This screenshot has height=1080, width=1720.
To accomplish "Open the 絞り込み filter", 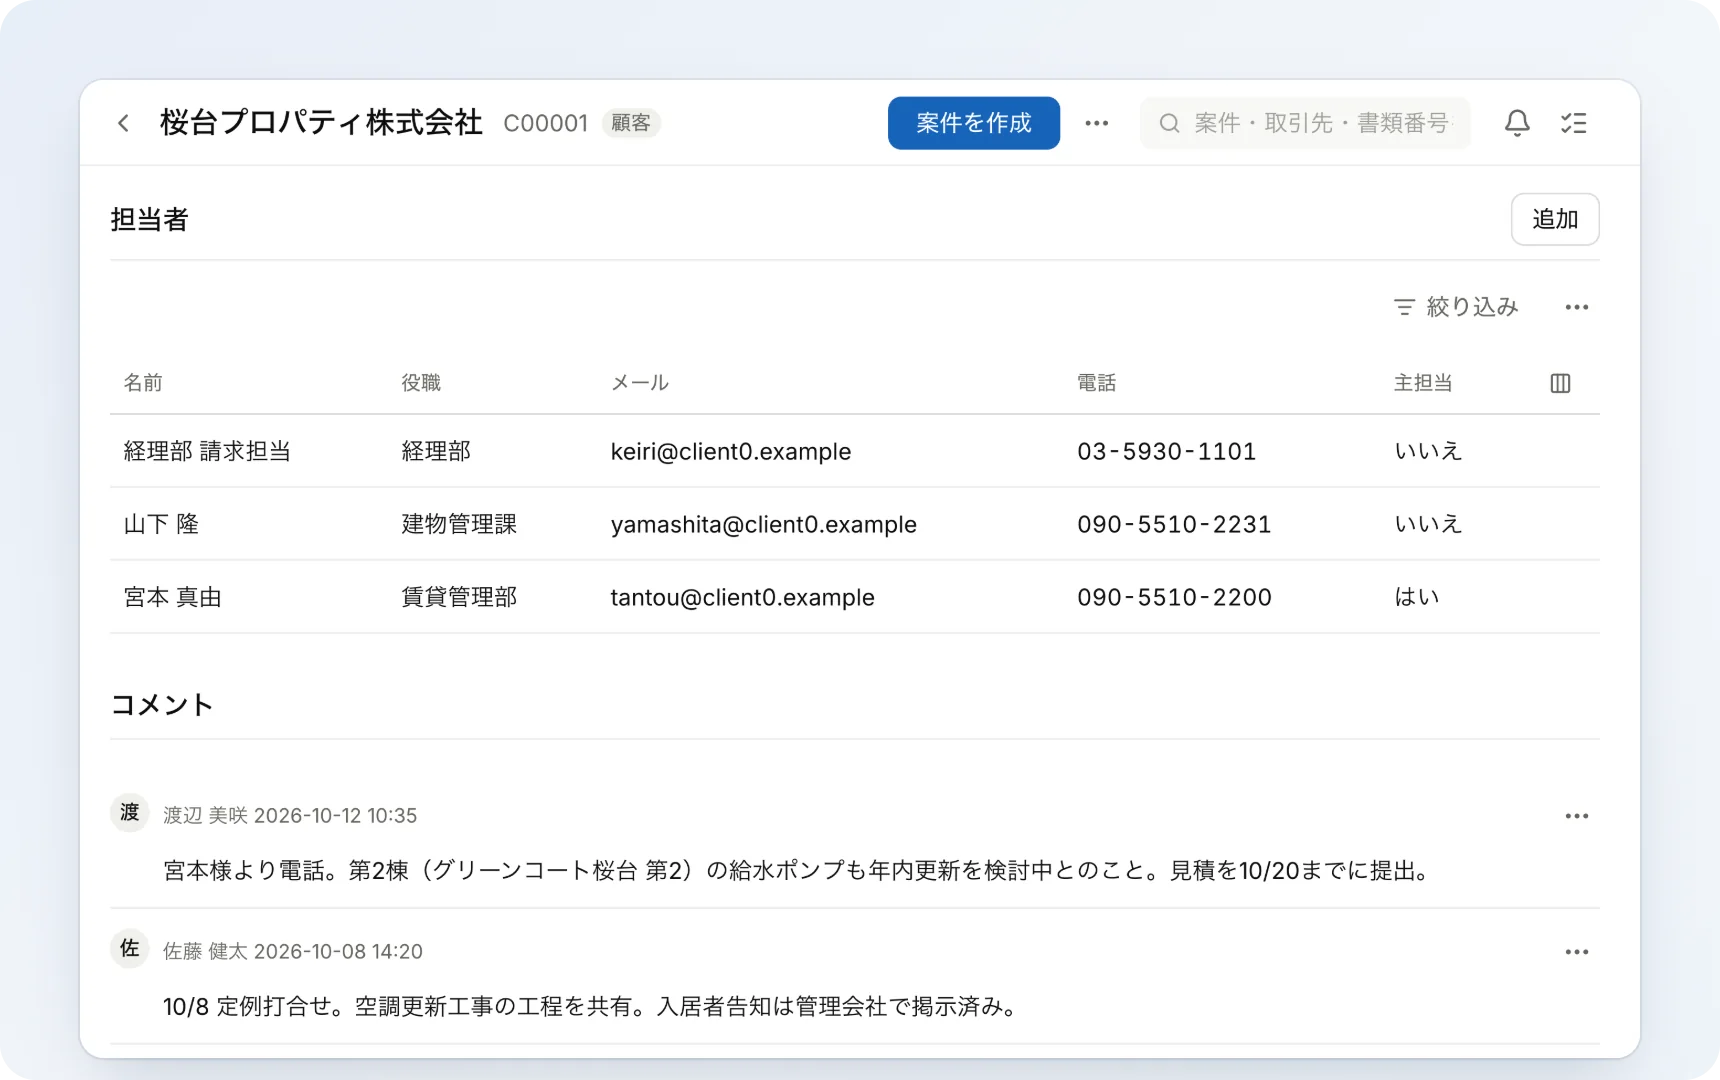I will [1456, 307].
